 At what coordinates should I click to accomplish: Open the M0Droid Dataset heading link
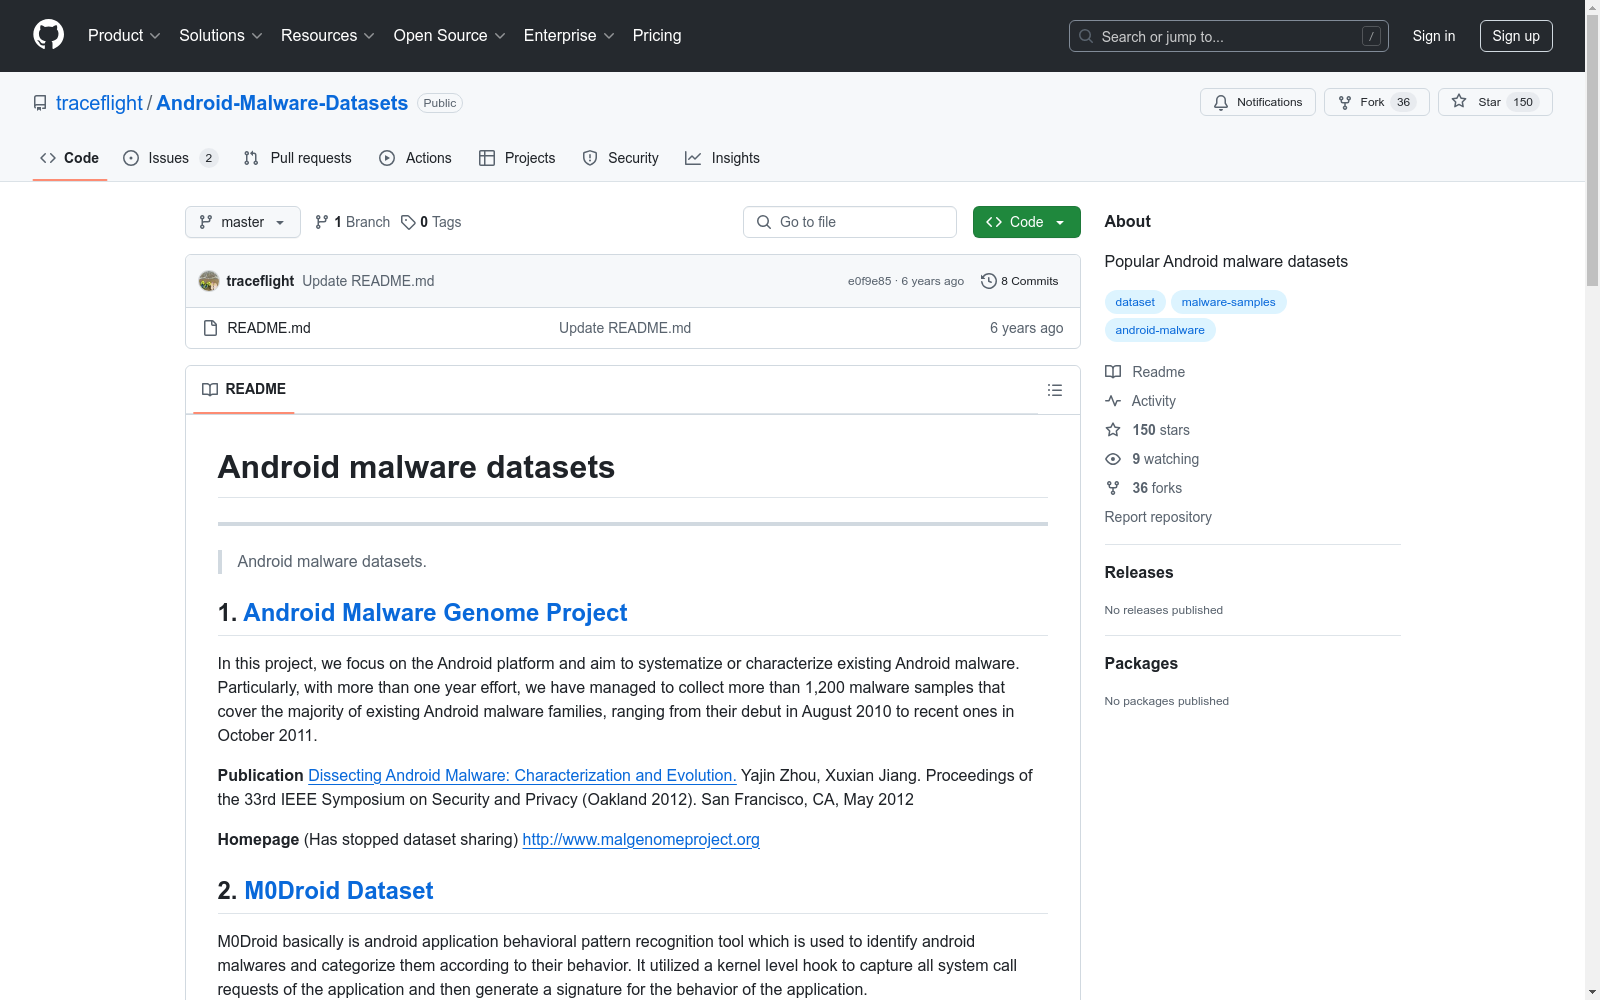[x=339, y=891]
